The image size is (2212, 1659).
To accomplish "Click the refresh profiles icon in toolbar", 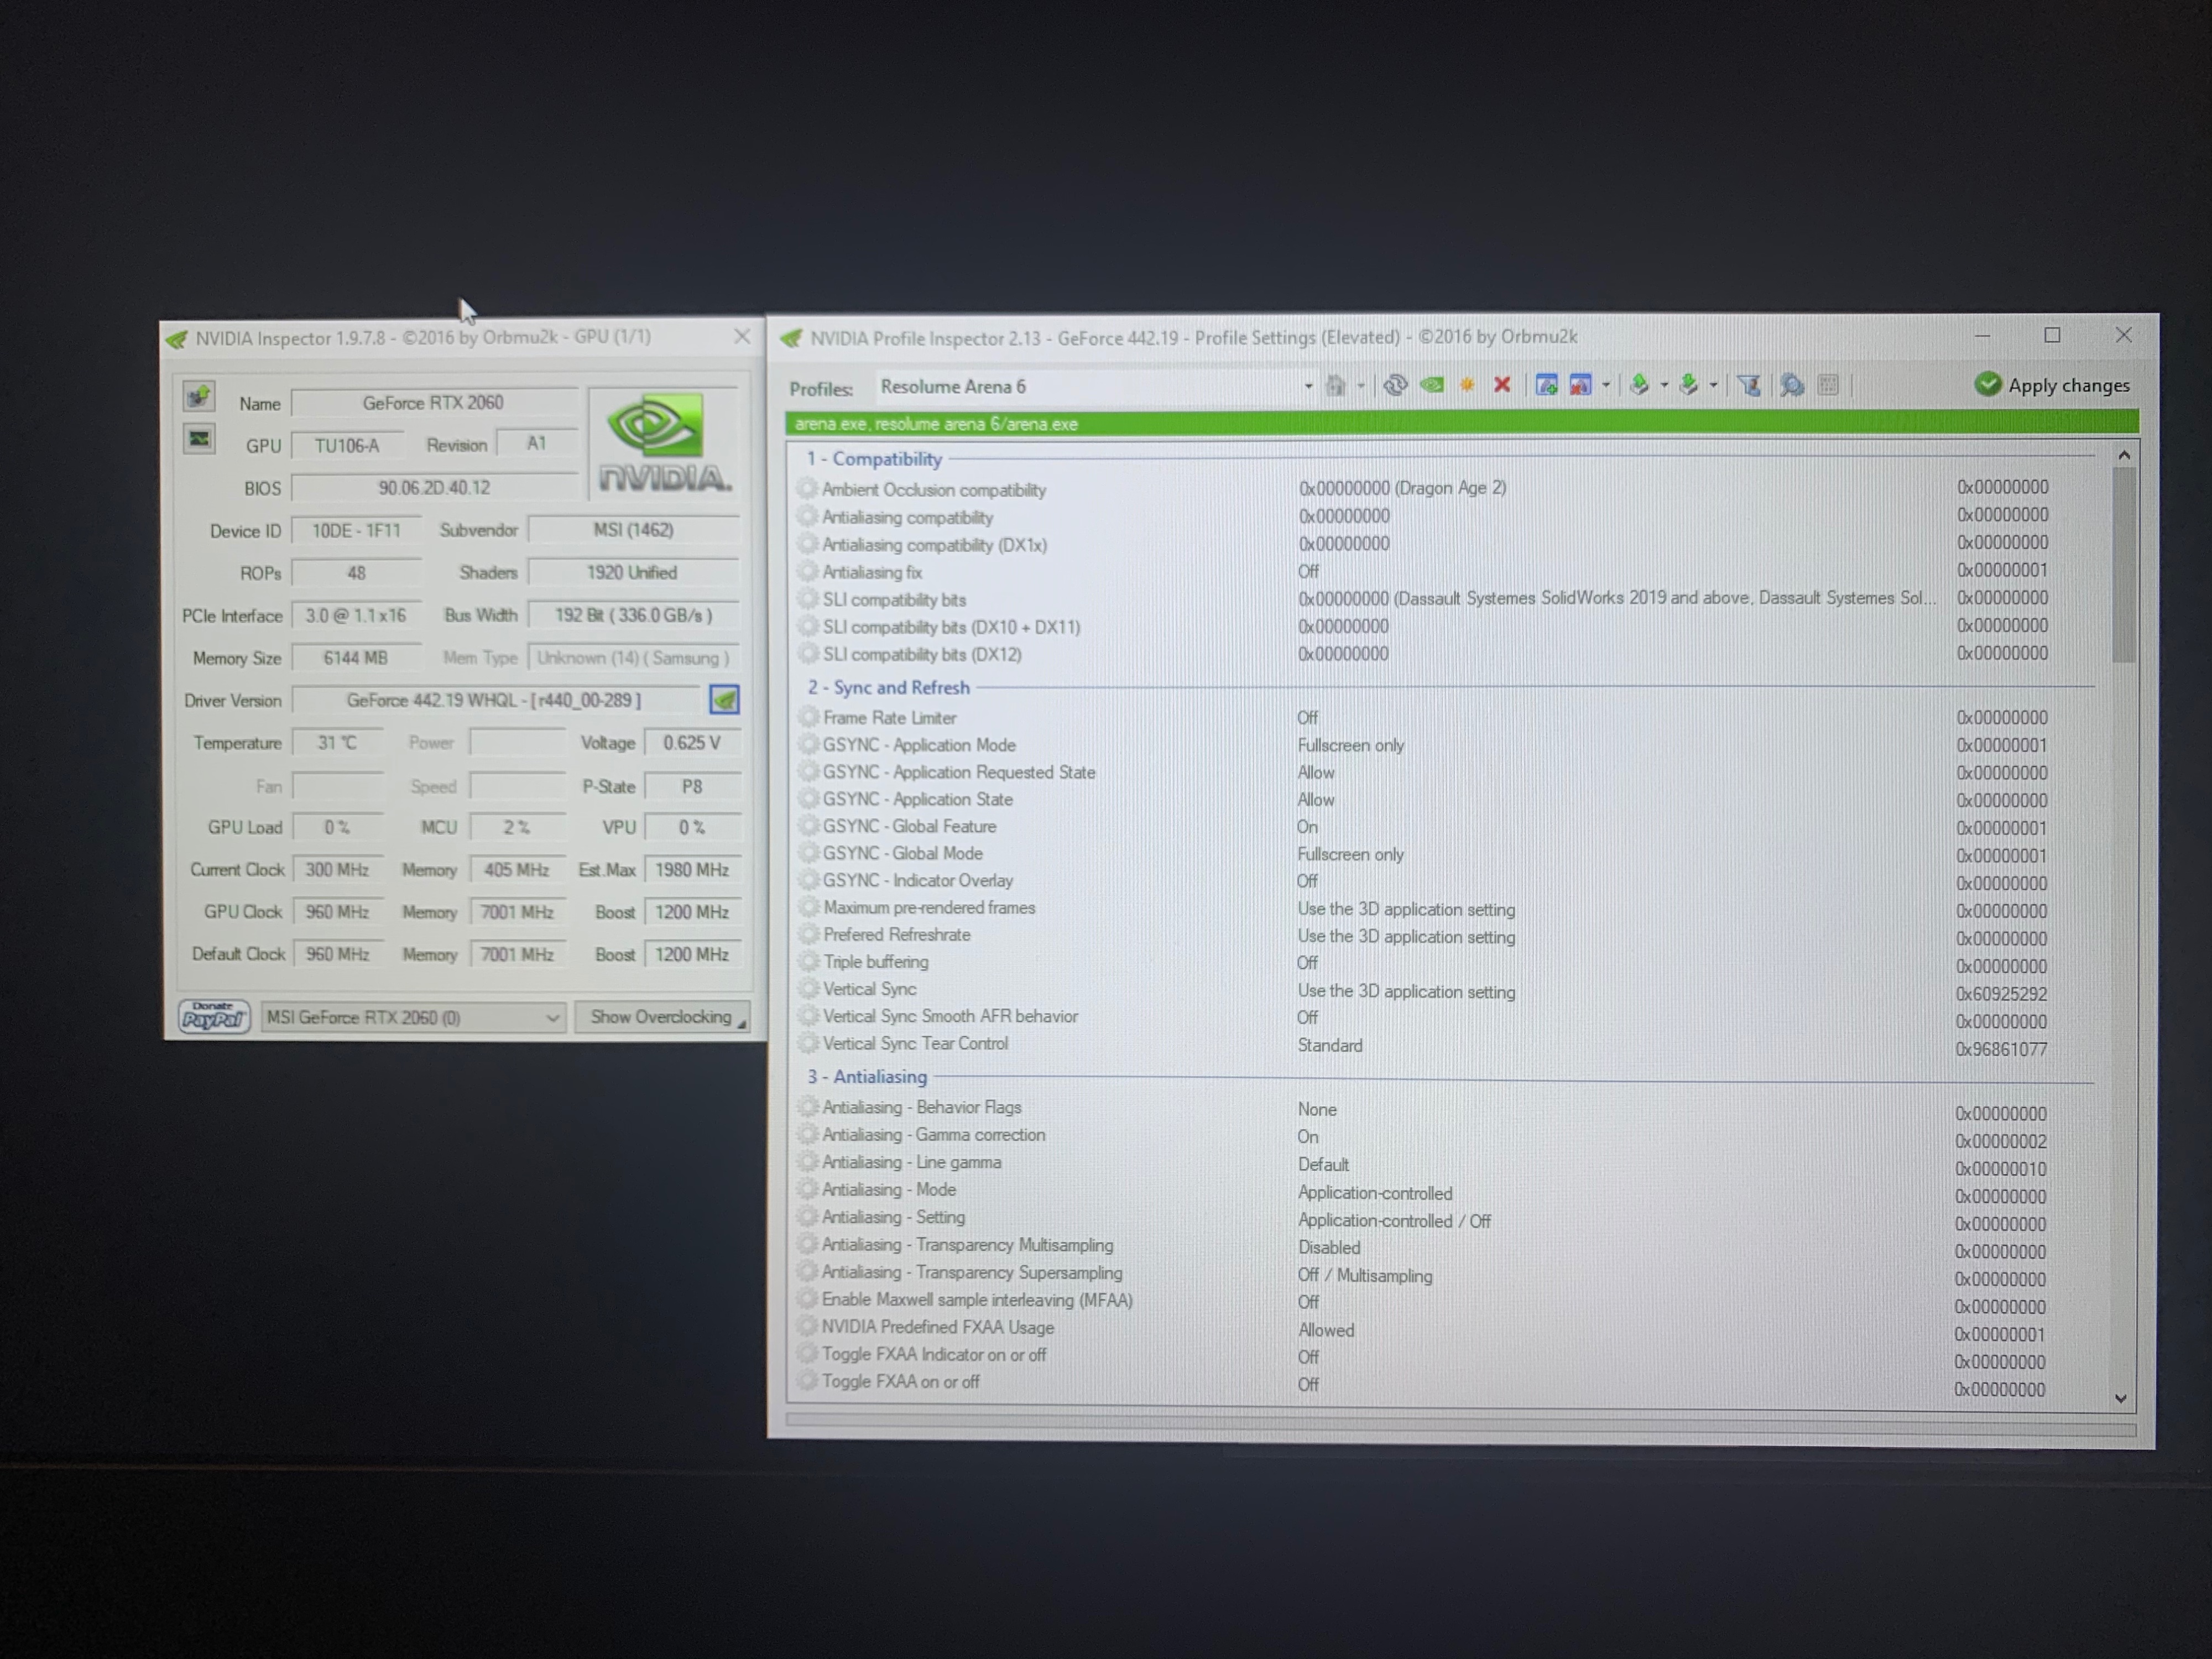I will coord(1395,386).
